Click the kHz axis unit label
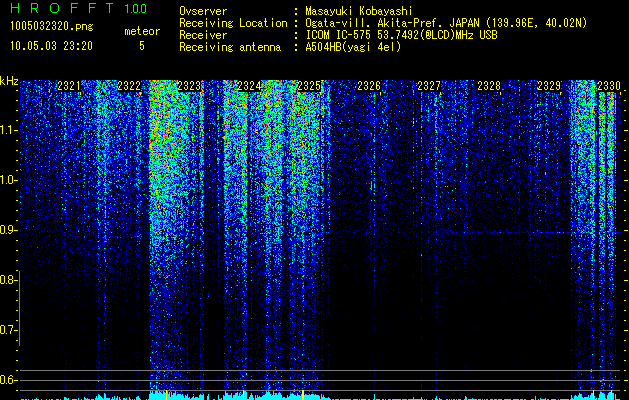 tap(9, 81)
